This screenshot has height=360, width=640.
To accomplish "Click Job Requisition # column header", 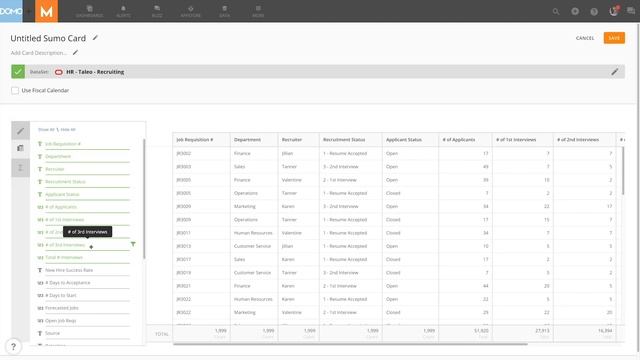I will tap(201, 140).
